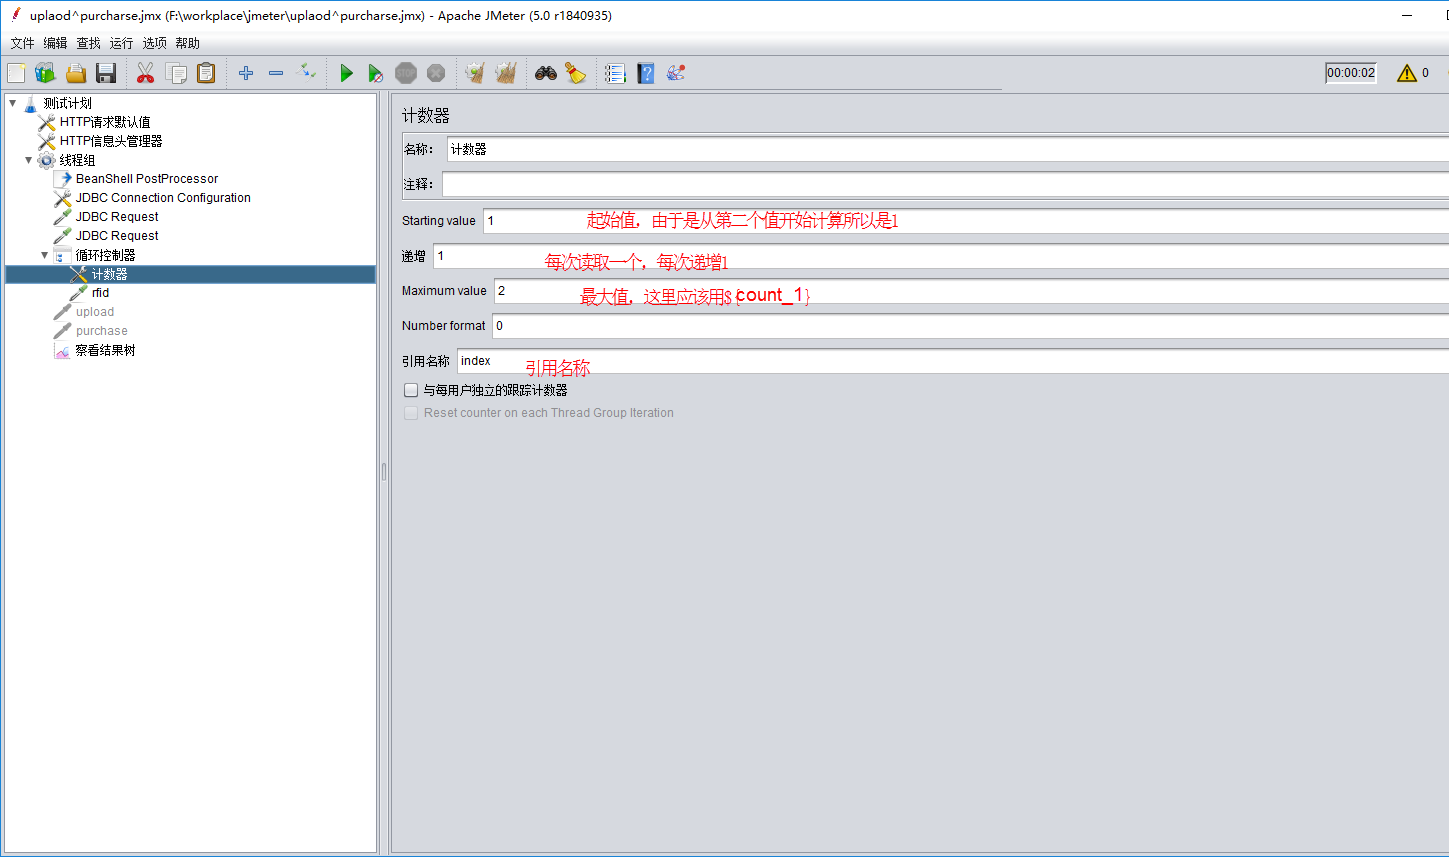
Task: Select 察看结果树 listener in tree
Action: pyautogui.click(x=105, y=351)
